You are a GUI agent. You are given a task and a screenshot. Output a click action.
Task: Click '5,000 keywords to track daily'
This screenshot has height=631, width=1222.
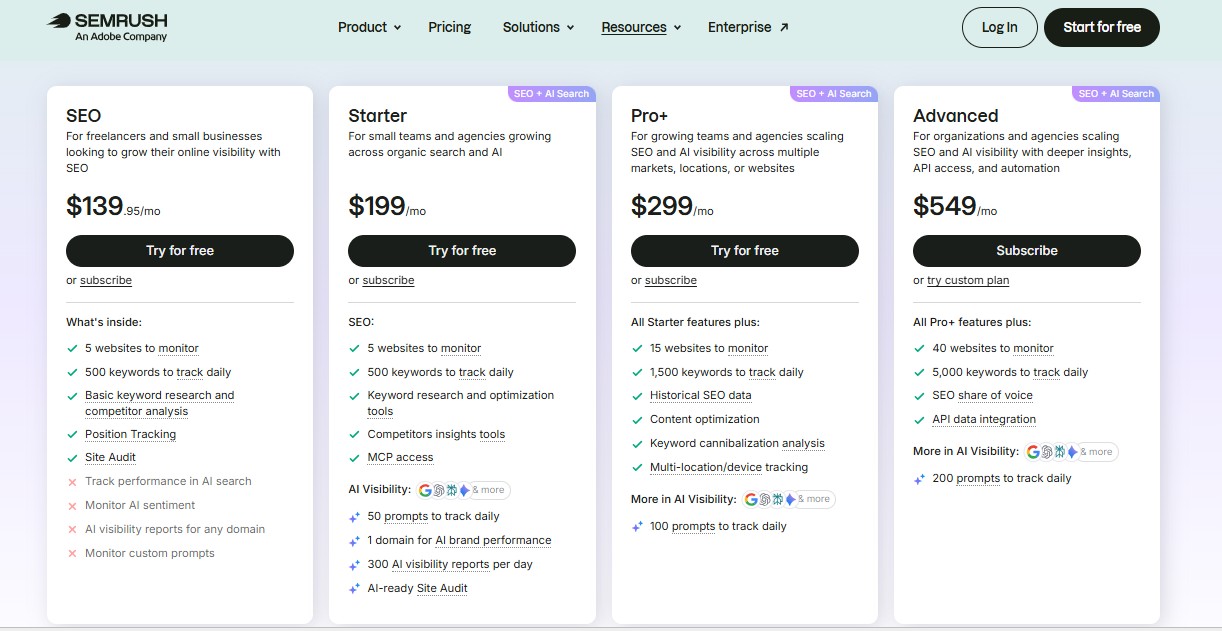pyautogui.click(x=1010, y=372)
